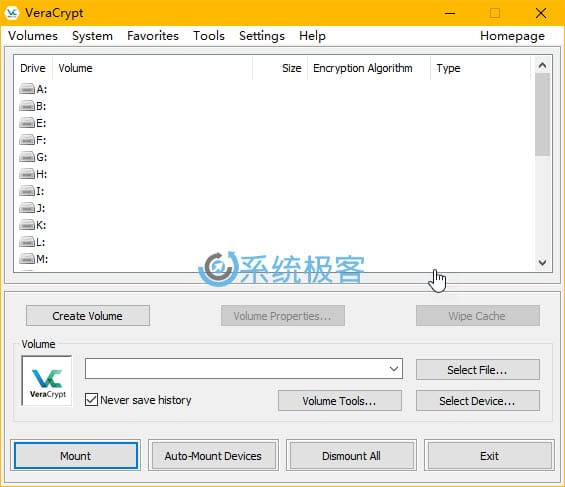Click the Select File... button

[477, 370]
